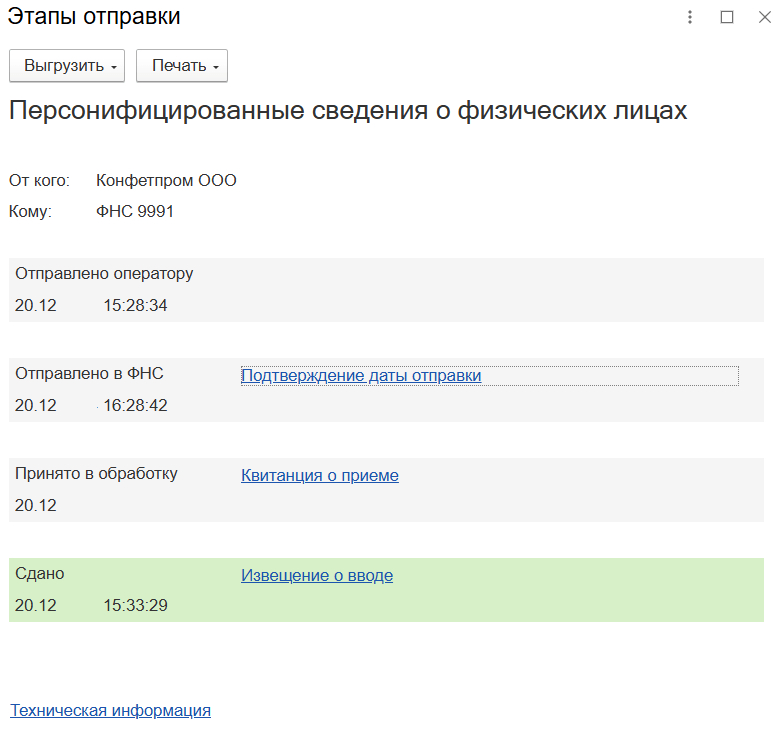Image resolution: width=780 pixels, height=730 pixels.
Task: Click the Персонифицированные сведения о физических лицах heading
Action: tap(348, 111)
